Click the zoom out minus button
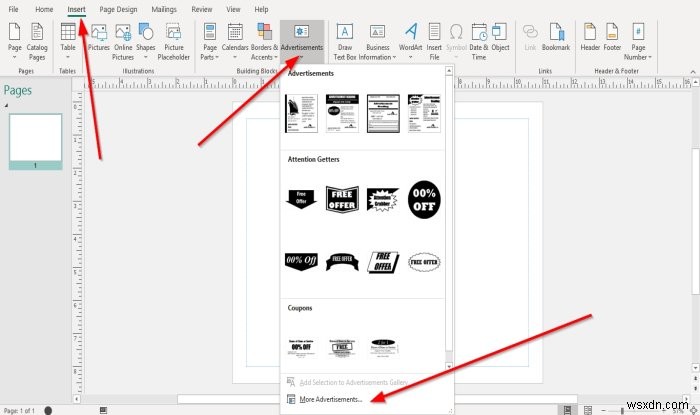Viewport: 700px width, 415px height. click(604, 411)
